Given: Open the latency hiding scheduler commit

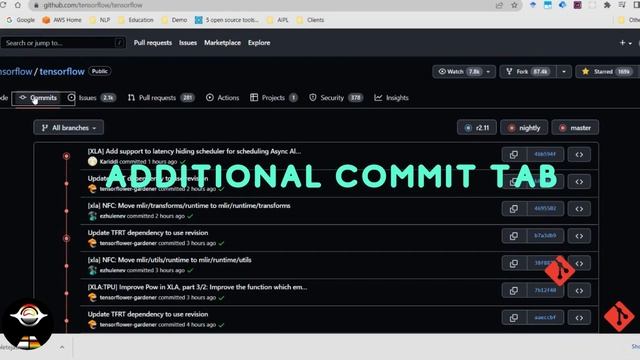Looking at the screenshot, I should [x=194, y=151].
